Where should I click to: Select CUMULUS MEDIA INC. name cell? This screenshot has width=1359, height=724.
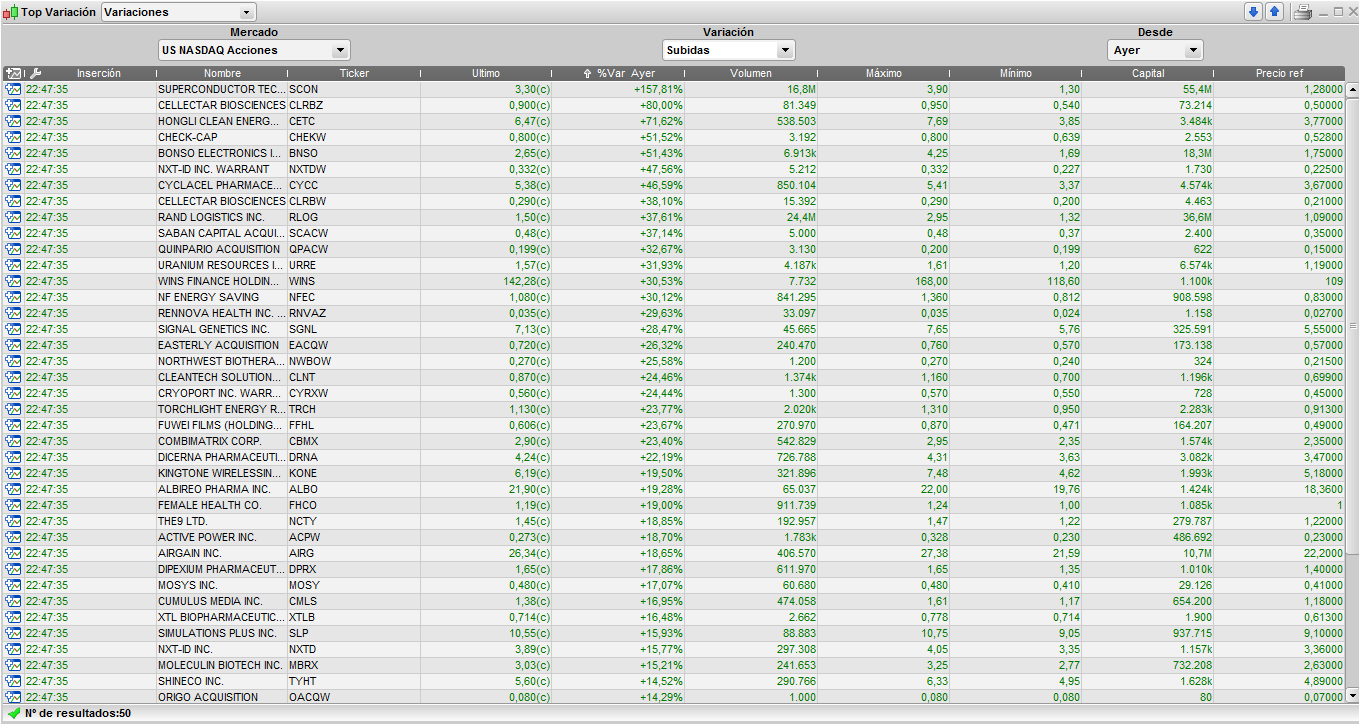click(222, 601)
